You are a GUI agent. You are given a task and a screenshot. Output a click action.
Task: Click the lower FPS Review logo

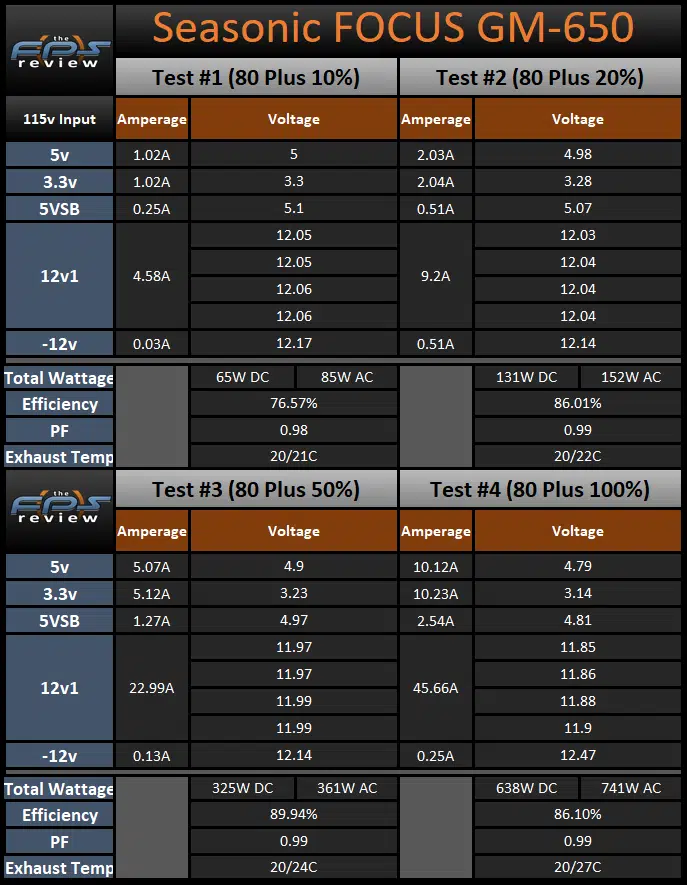tap(59, 507)
